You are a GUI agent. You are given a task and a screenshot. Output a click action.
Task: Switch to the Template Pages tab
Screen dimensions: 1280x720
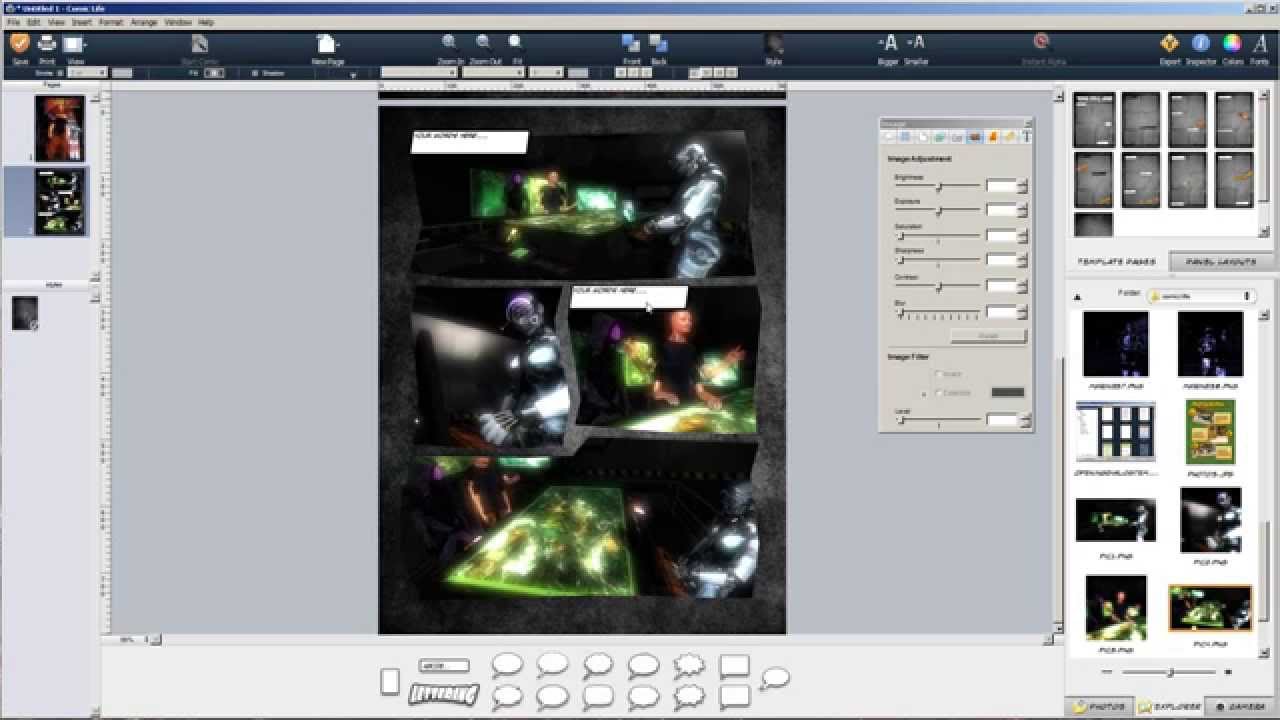pyautogui.click(x=1116, y=262)
